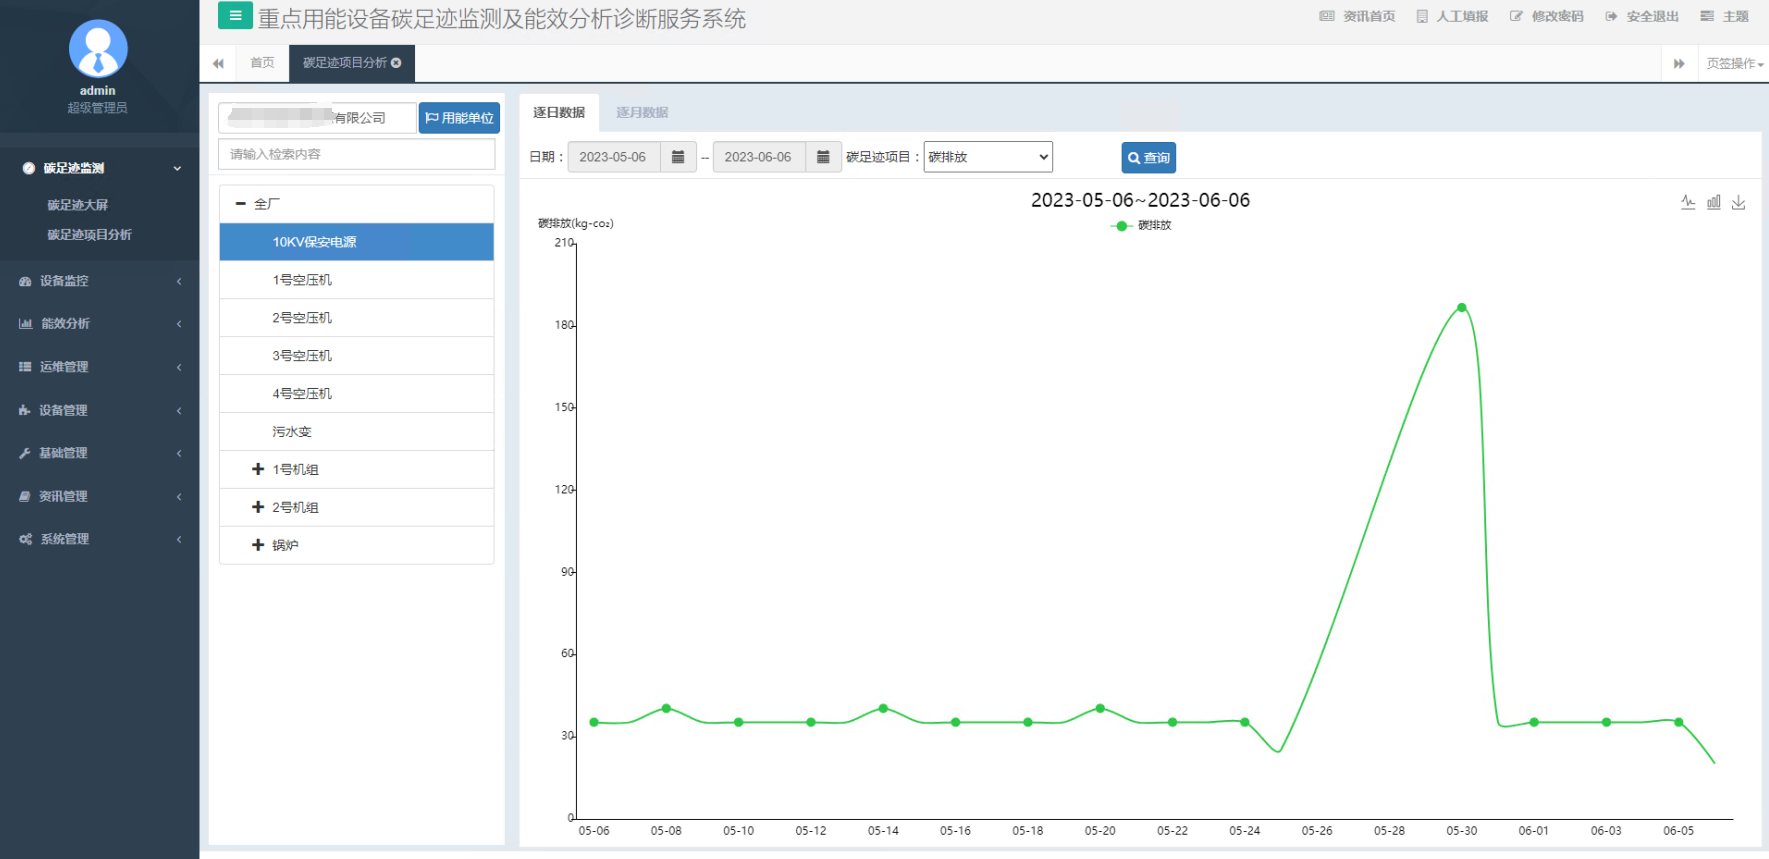Expand the 能效分析 menu
The height and width of the screenshot is (859, 1769).
99,324
